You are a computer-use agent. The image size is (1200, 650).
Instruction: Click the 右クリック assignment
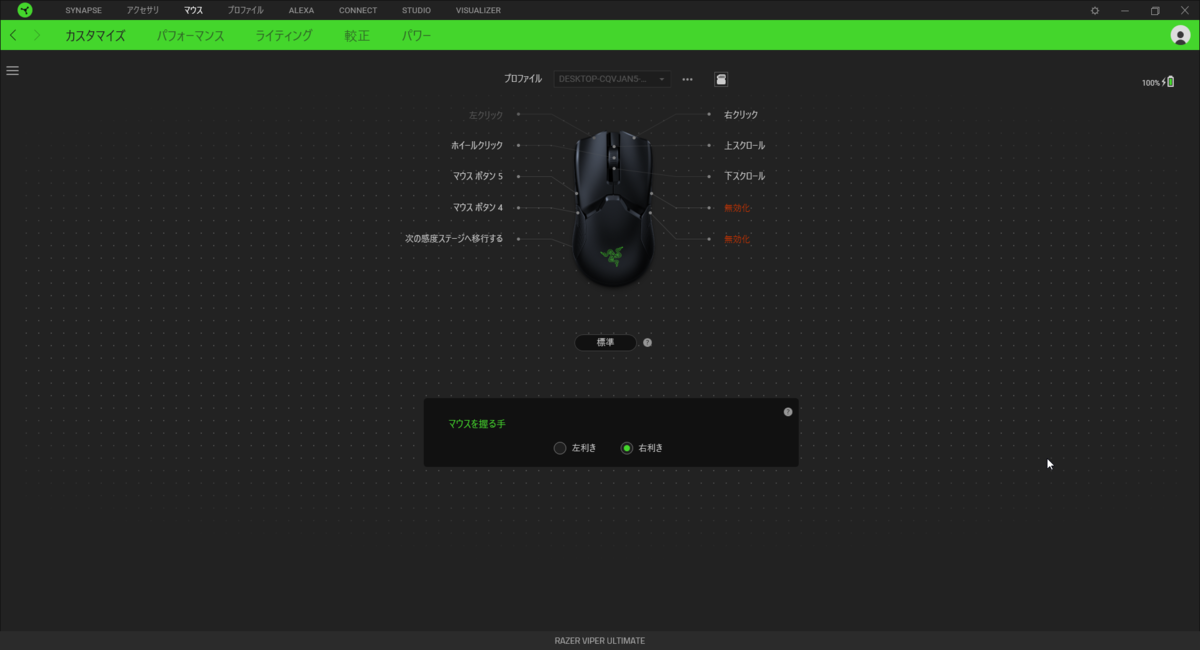pyautogui.click(x=741, y=115)
